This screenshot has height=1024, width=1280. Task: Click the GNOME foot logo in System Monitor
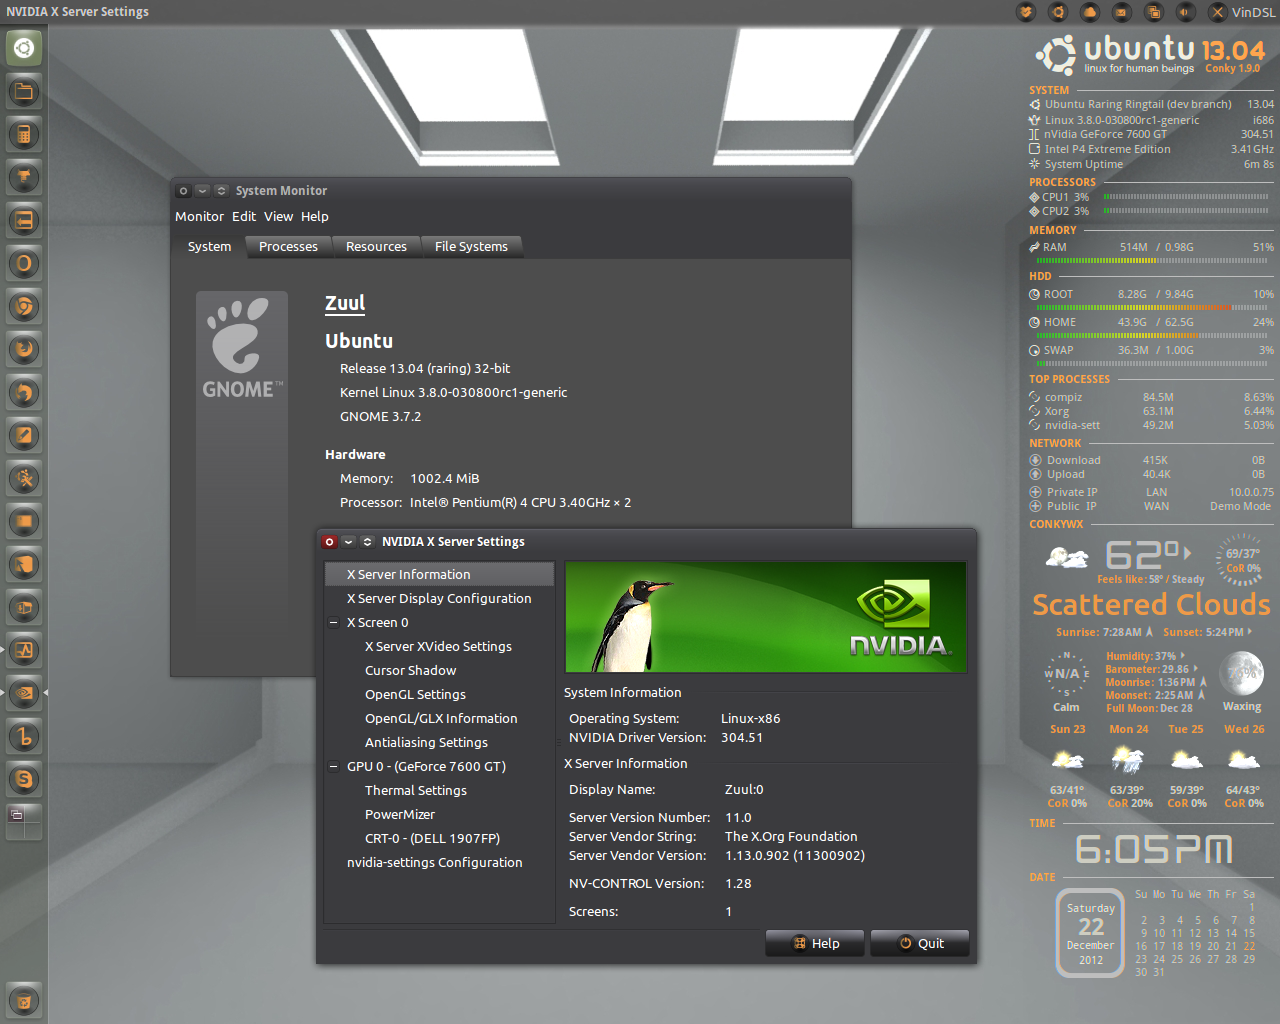(242, 348)
